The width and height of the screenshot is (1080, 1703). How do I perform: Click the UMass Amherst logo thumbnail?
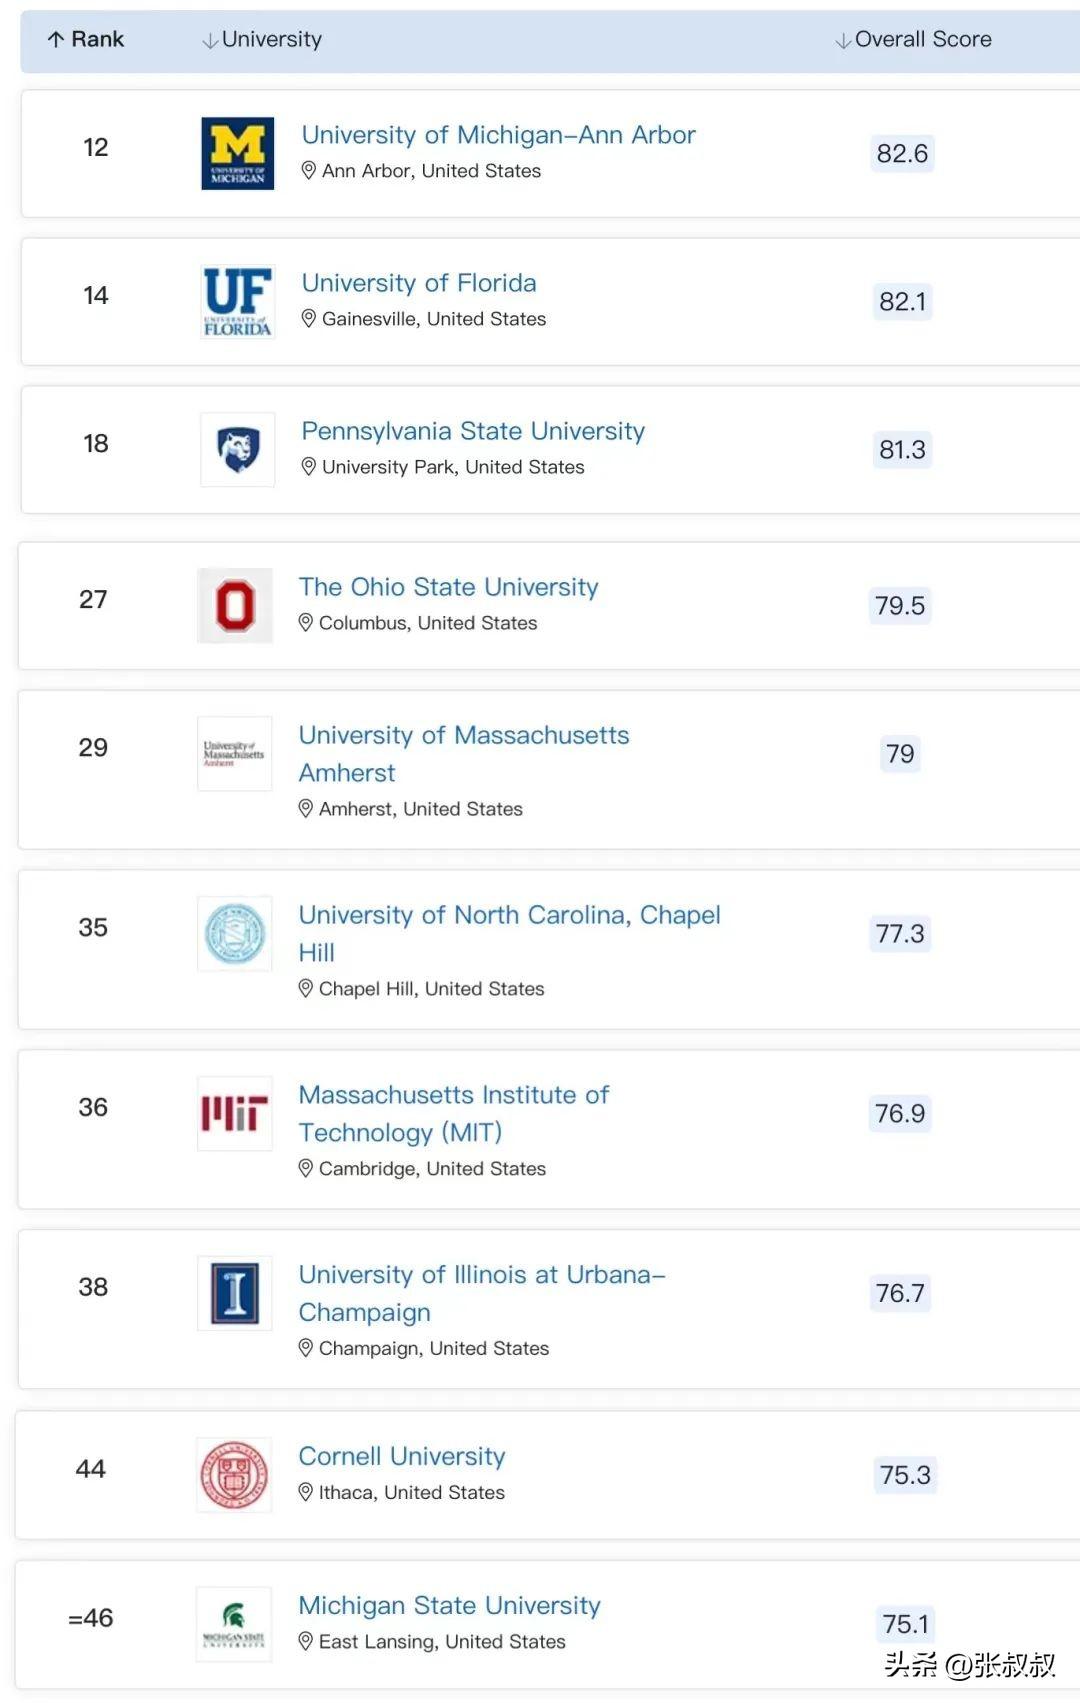click(x=235, y=754)
